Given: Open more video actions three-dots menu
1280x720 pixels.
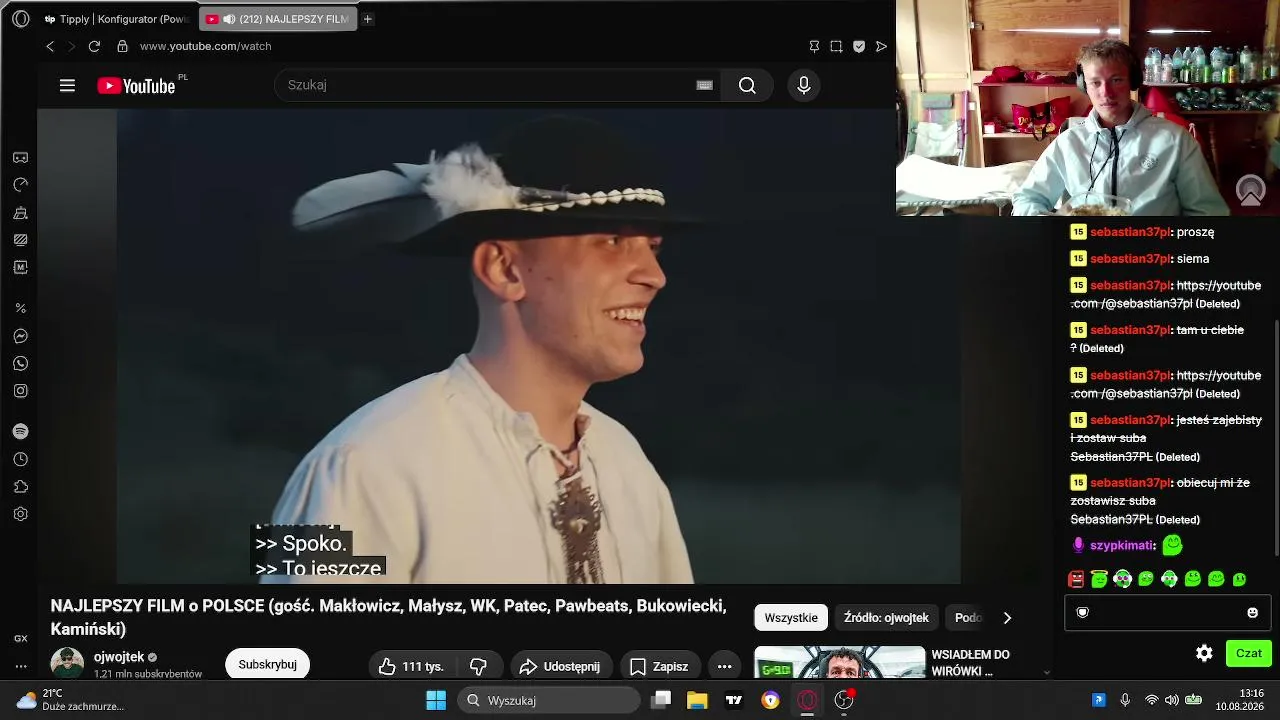Looking at the screenshot, I should pyautogui.click(x=724, y=666).
